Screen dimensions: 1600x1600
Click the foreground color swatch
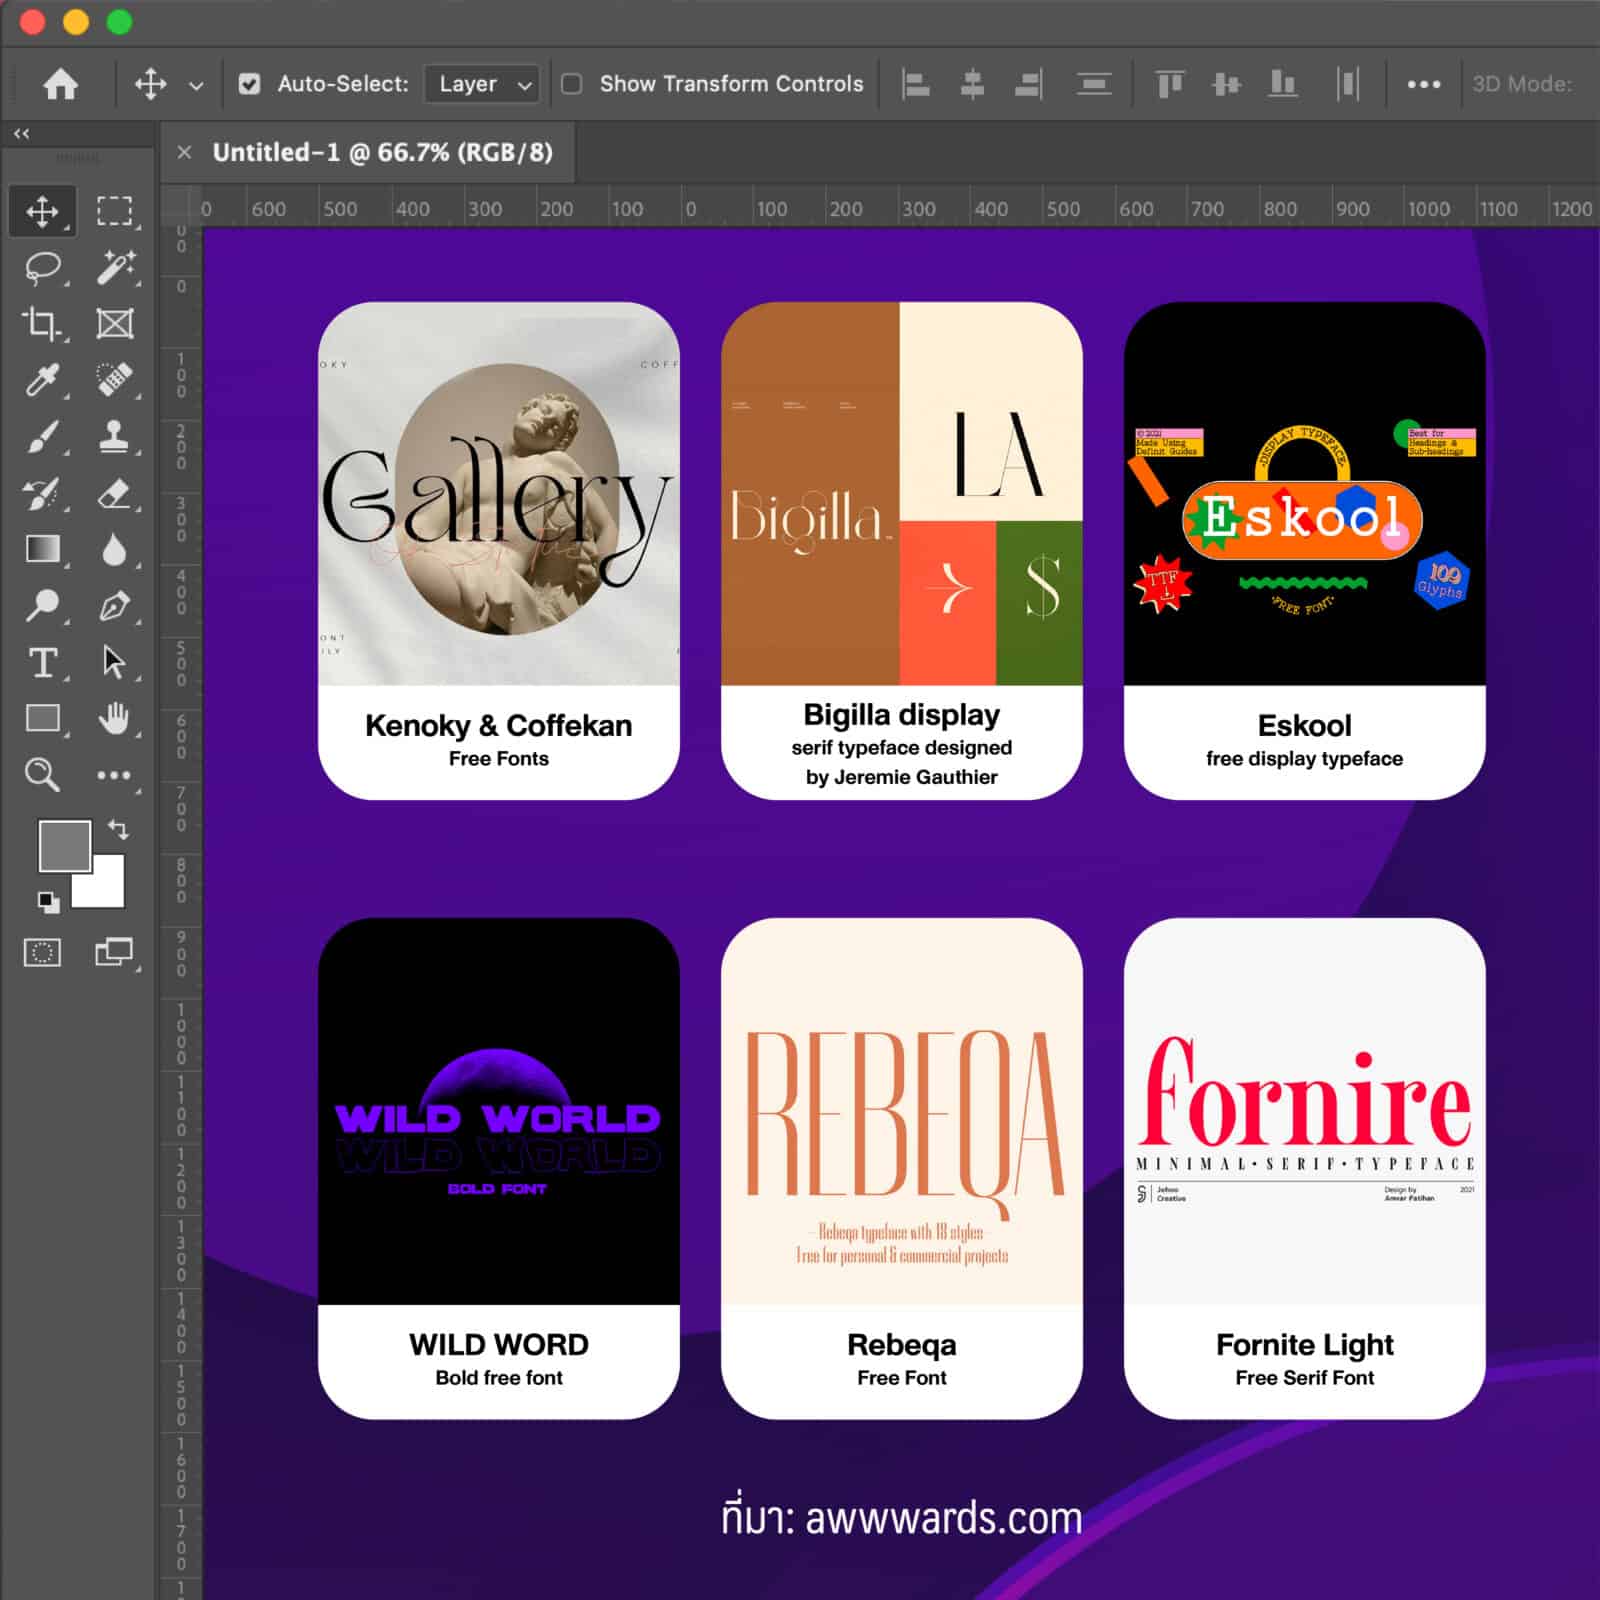[x=63, y=845]
